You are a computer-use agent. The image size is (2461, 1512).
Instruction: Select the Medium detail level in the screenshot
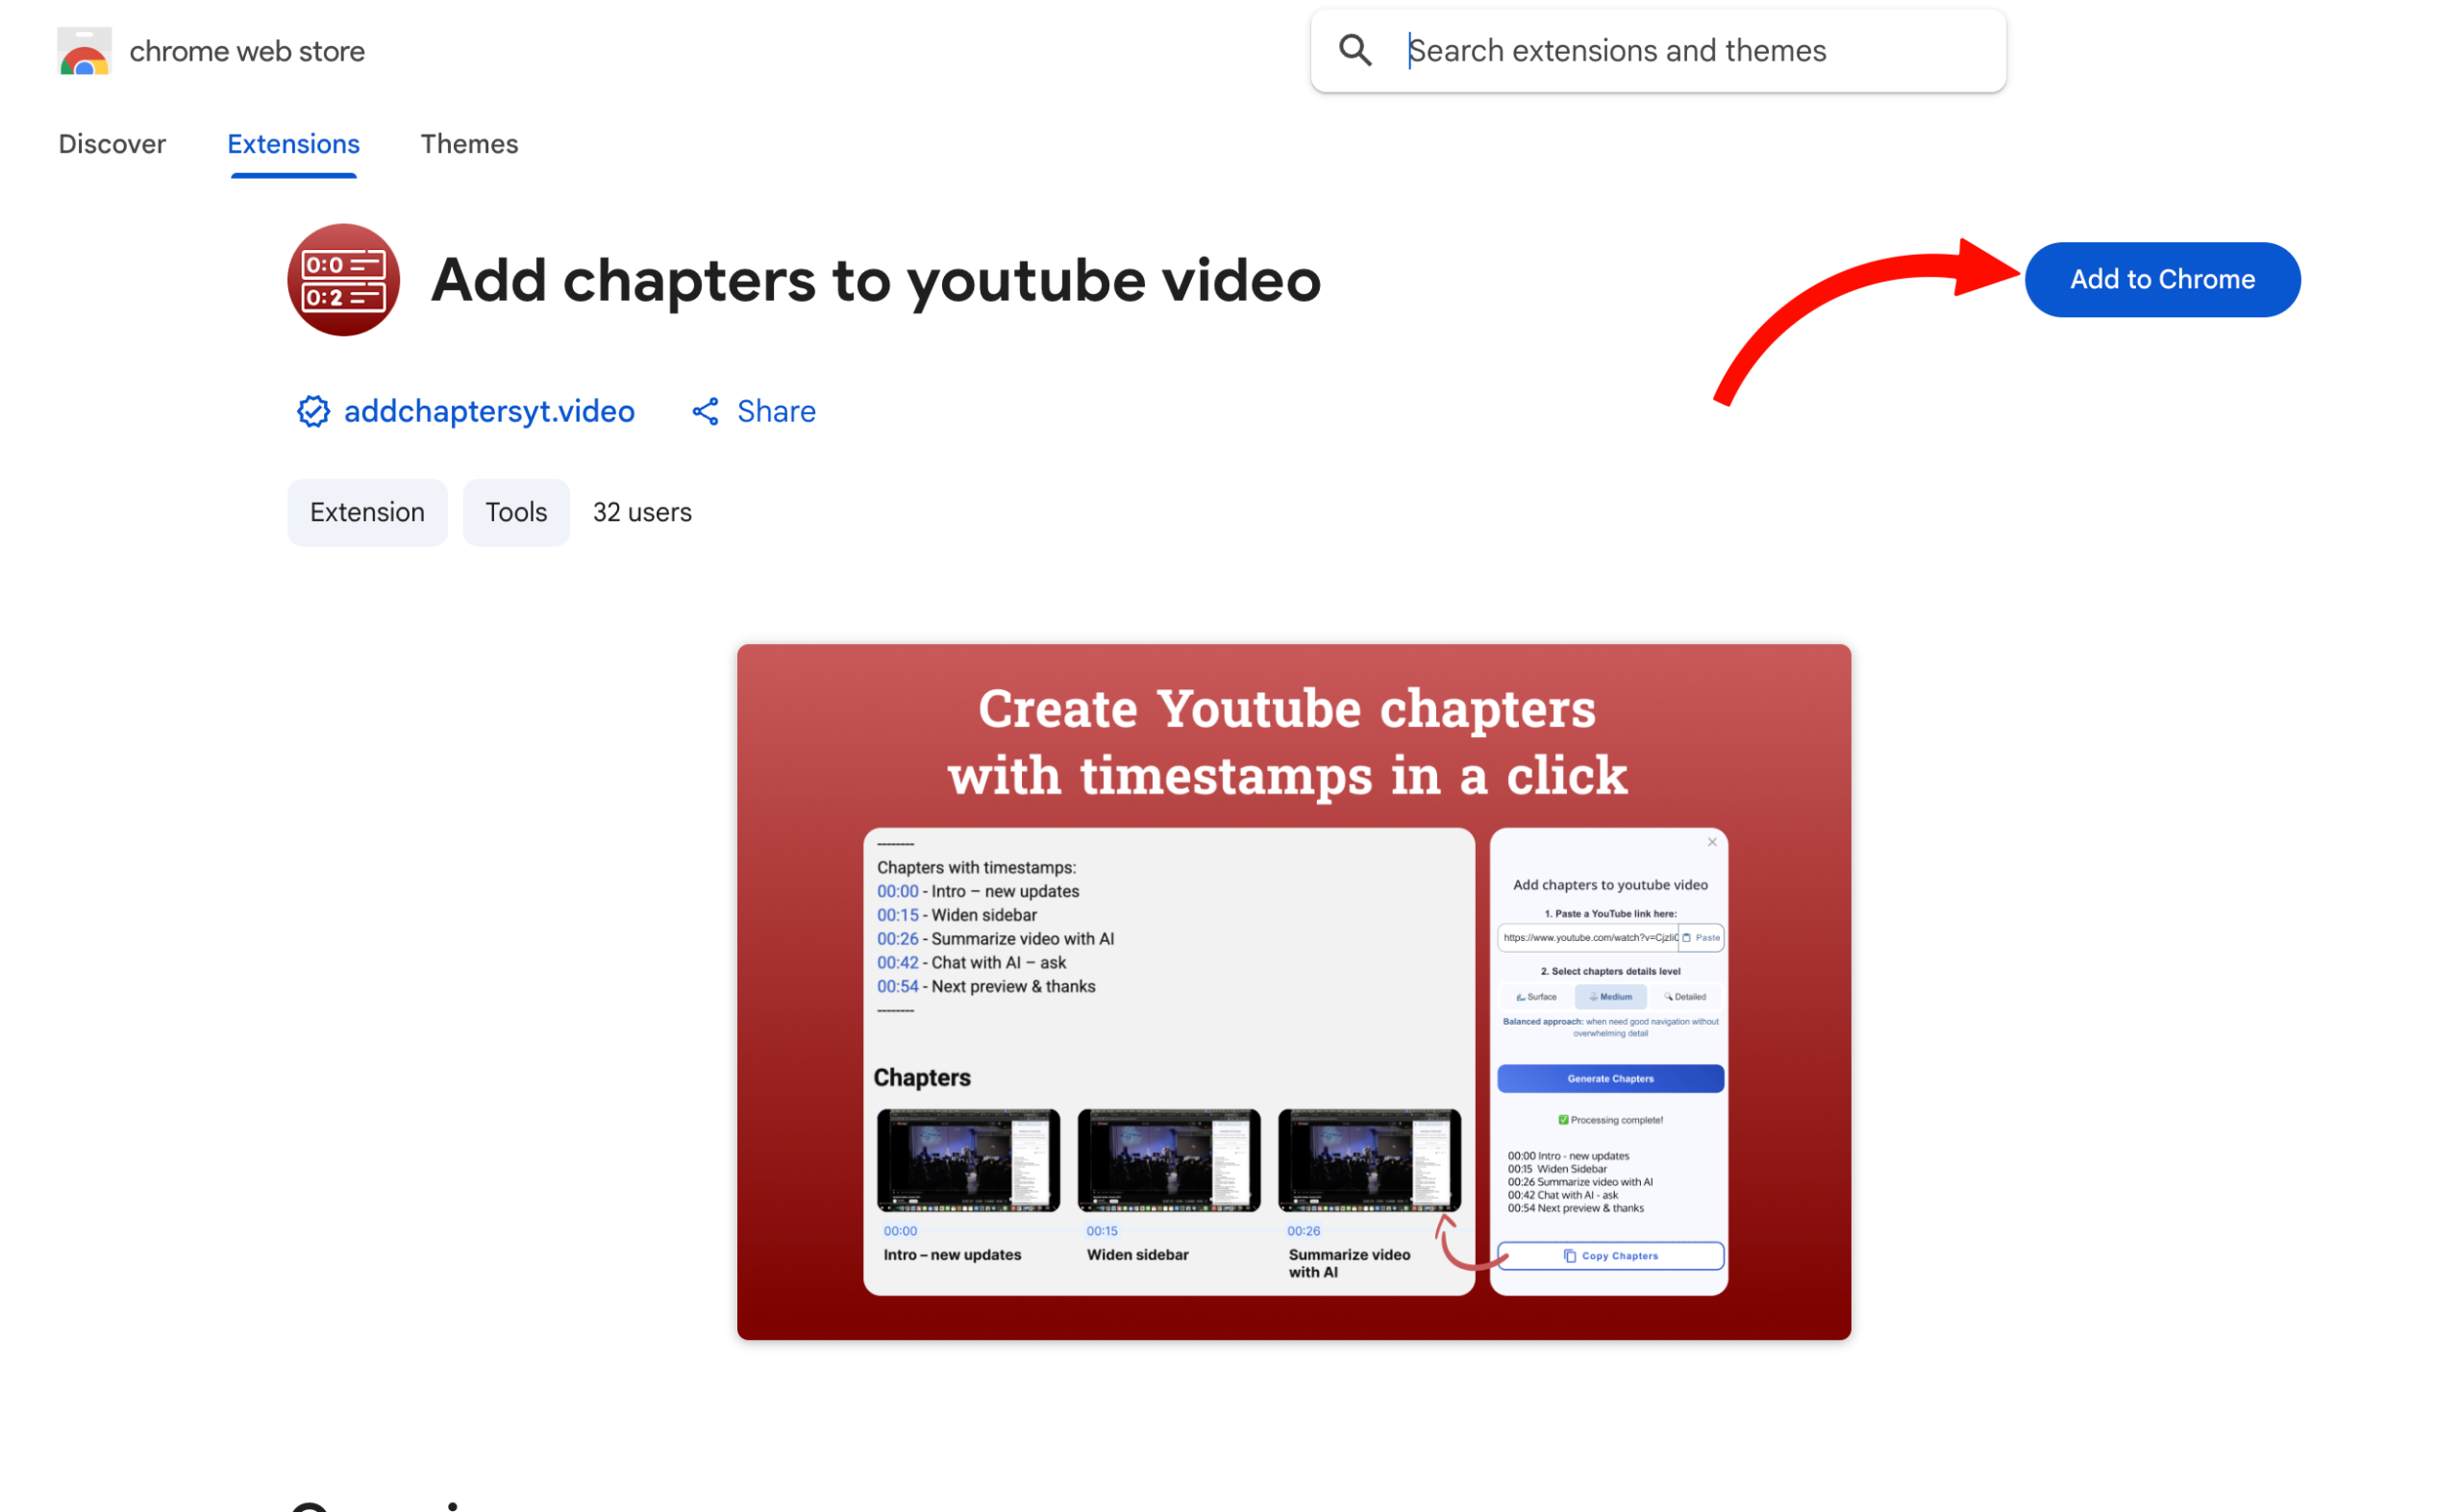click(x=1611, y=997)
